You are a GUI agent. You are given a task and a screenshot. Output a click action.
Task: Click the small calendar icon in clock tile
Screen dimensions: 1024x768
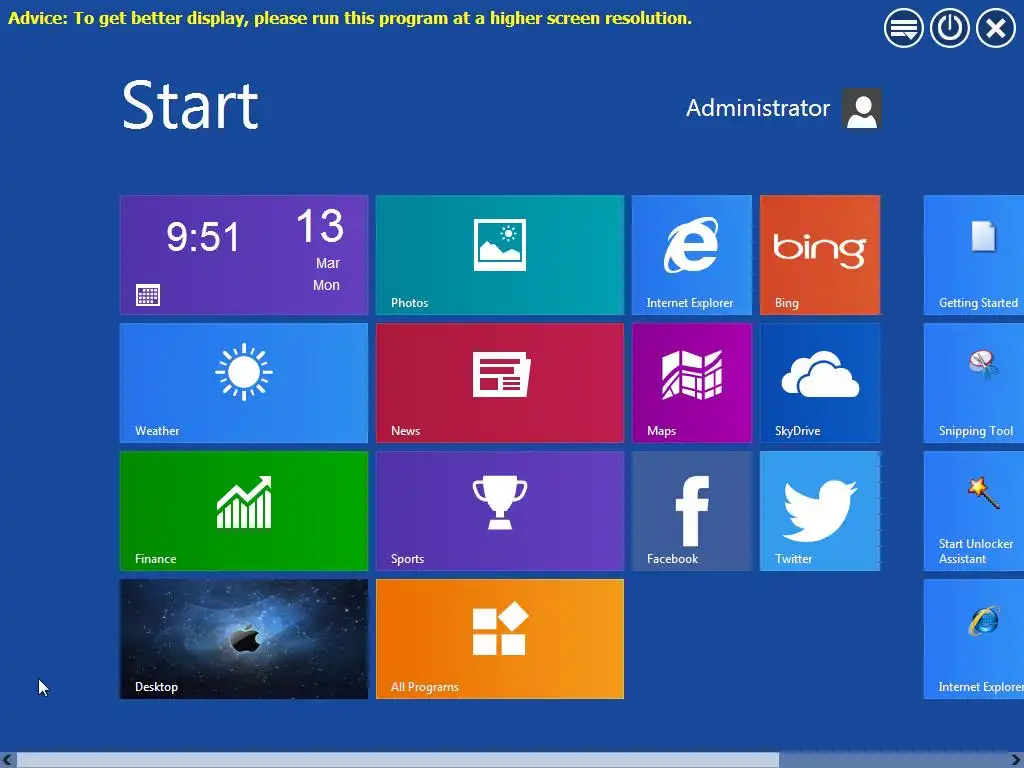pos(148,295)
